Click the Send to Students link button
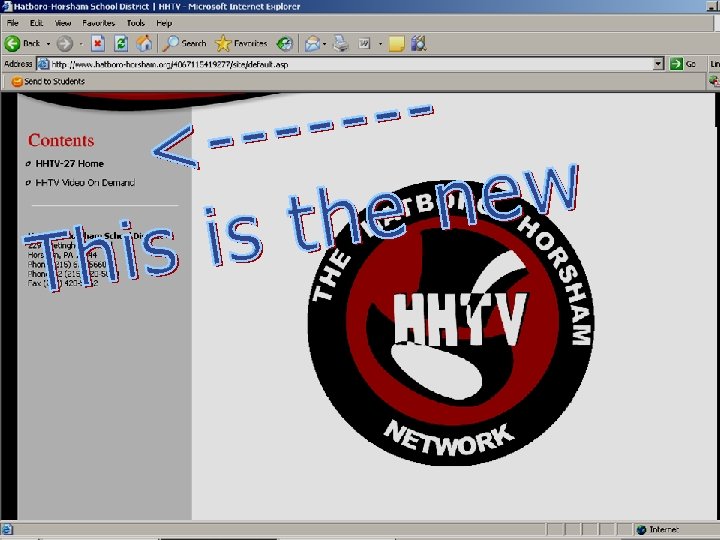Image resolution: width=720 pixels, height=540 pixels. point(48,82)
